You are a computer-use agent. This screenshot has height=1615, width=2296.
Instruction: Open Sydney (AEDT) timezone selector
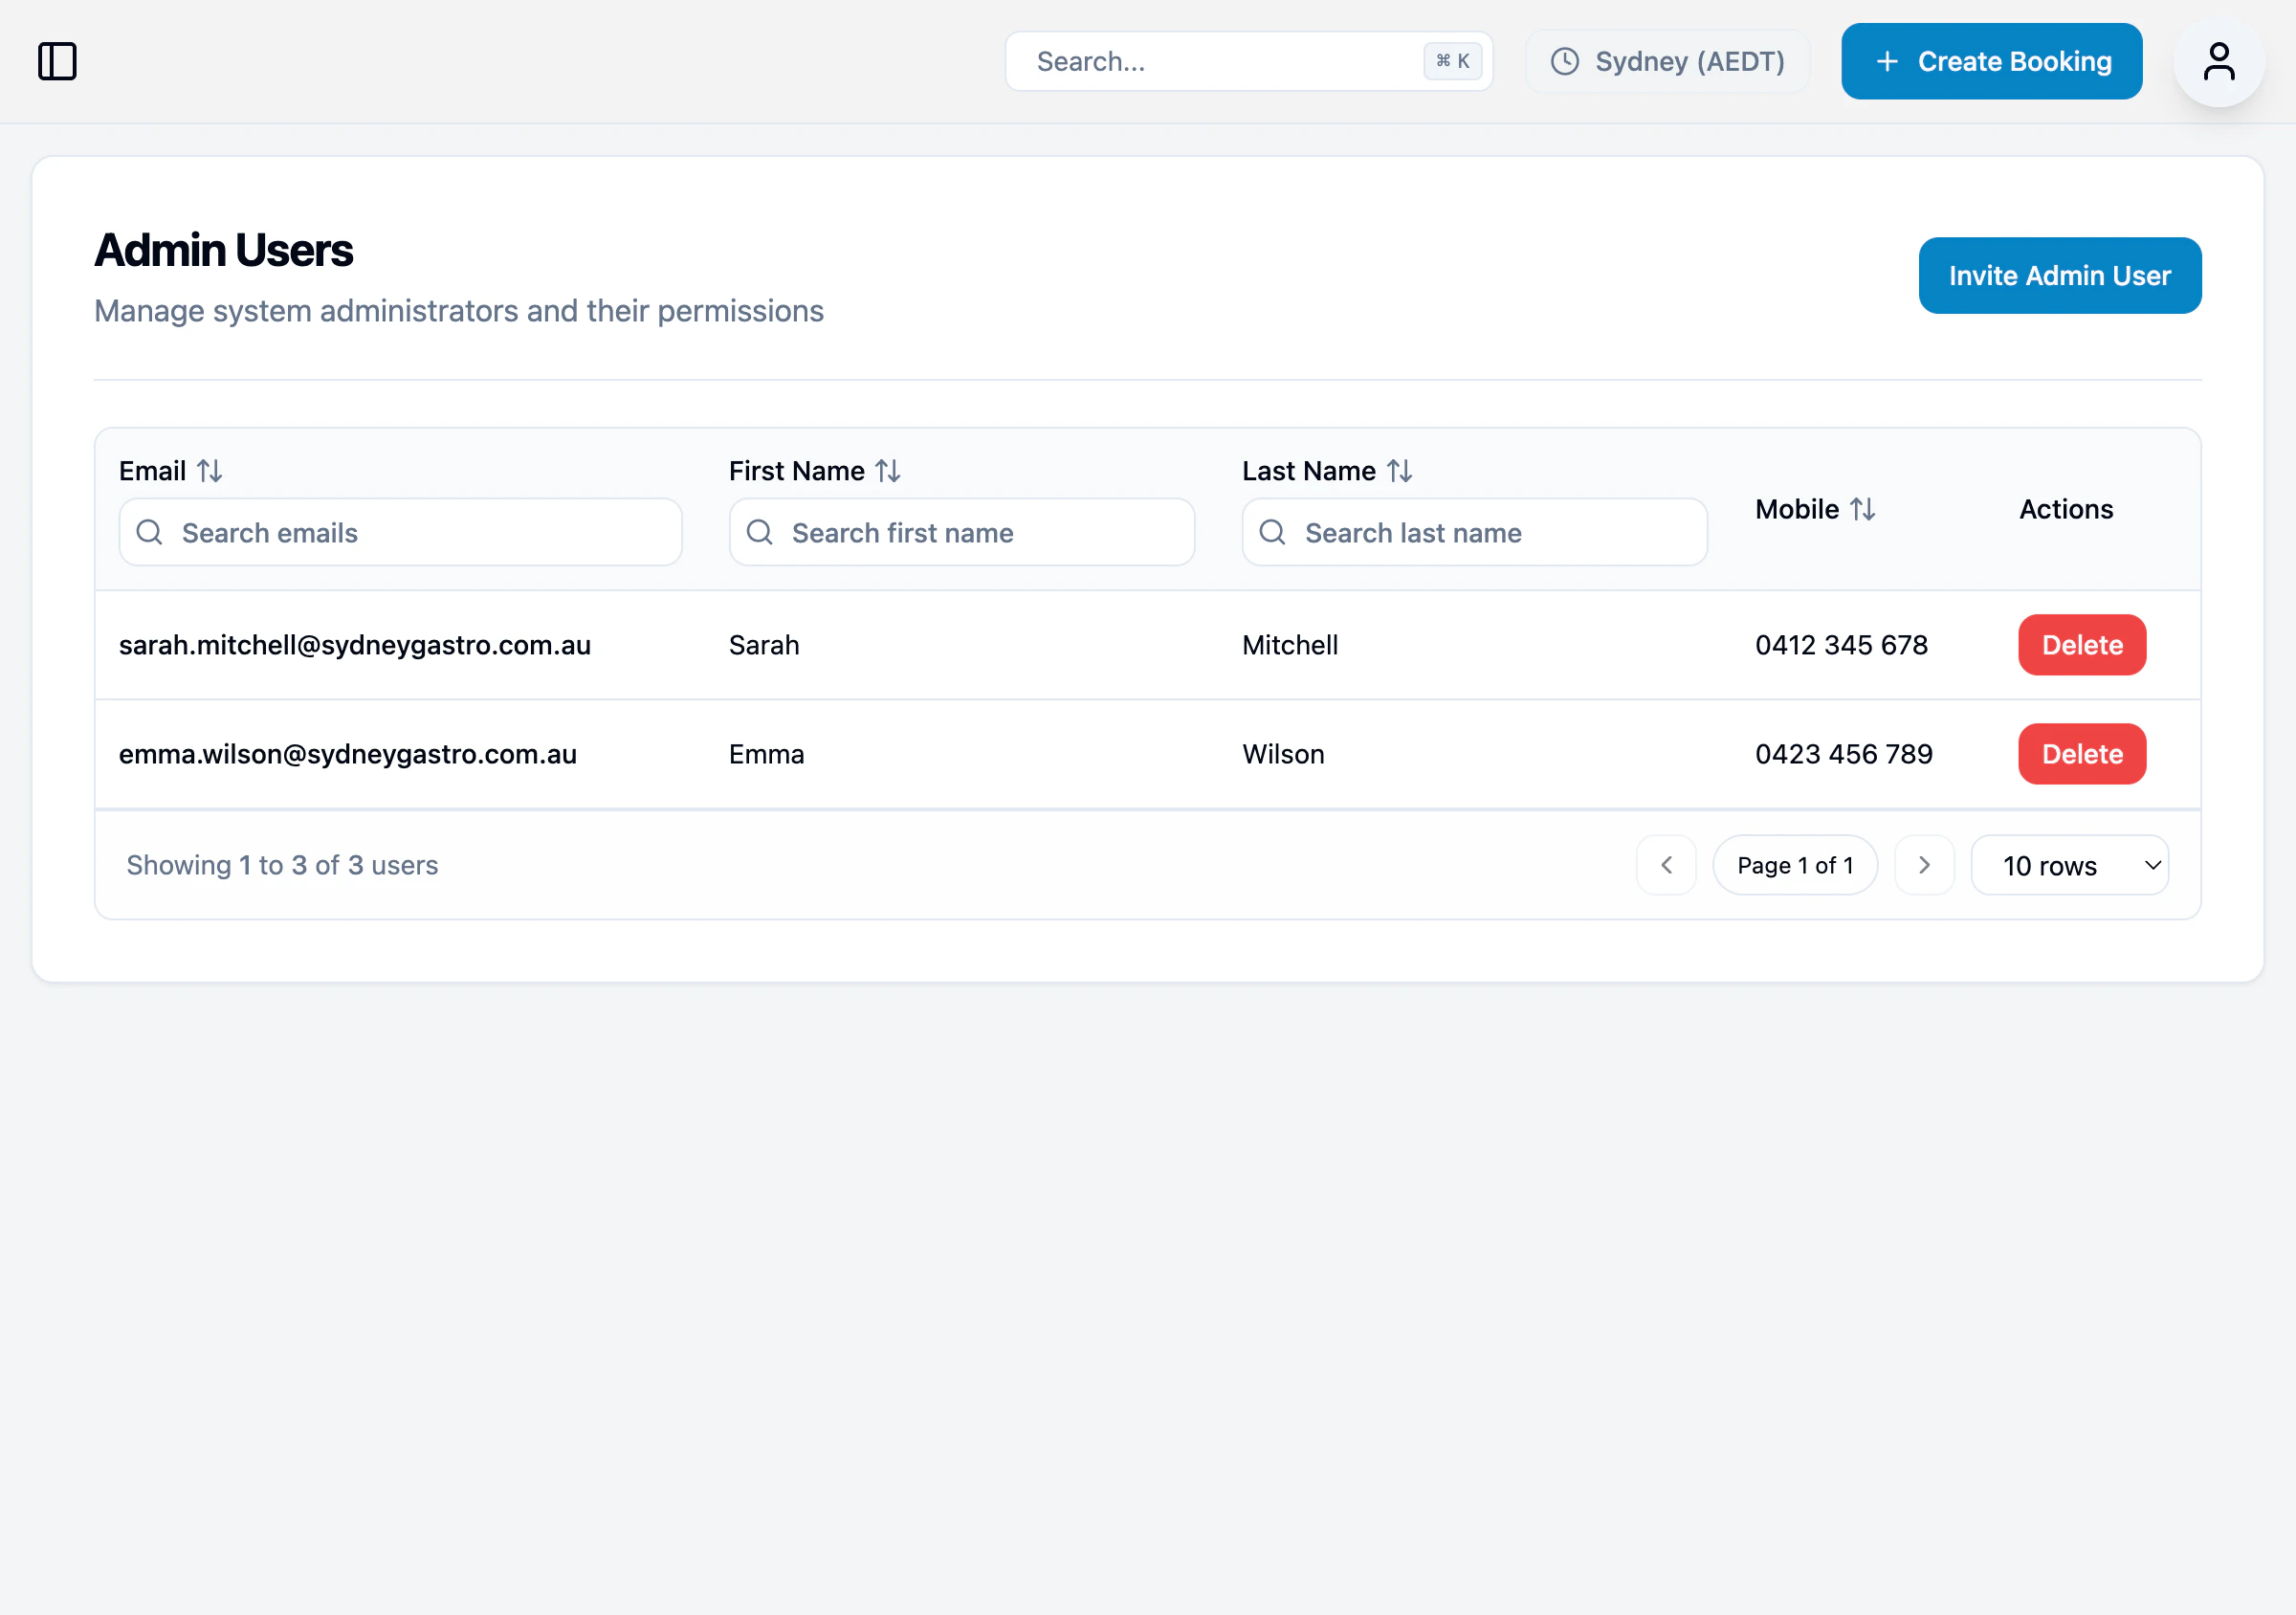(1667, 61)
